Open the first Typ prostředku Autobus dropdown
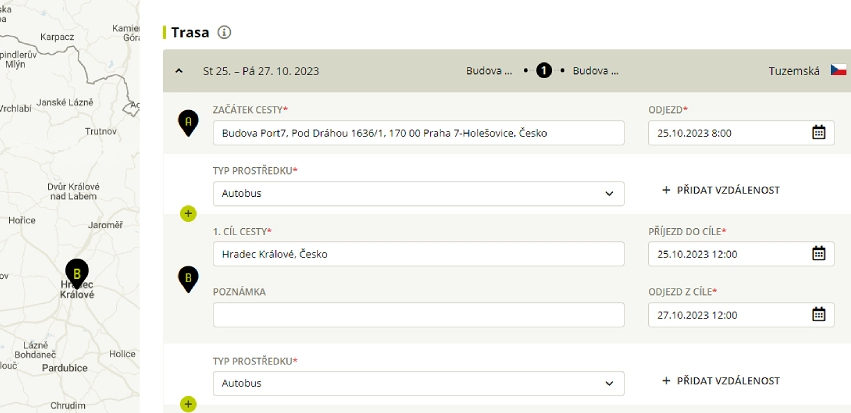 [418, 193]
